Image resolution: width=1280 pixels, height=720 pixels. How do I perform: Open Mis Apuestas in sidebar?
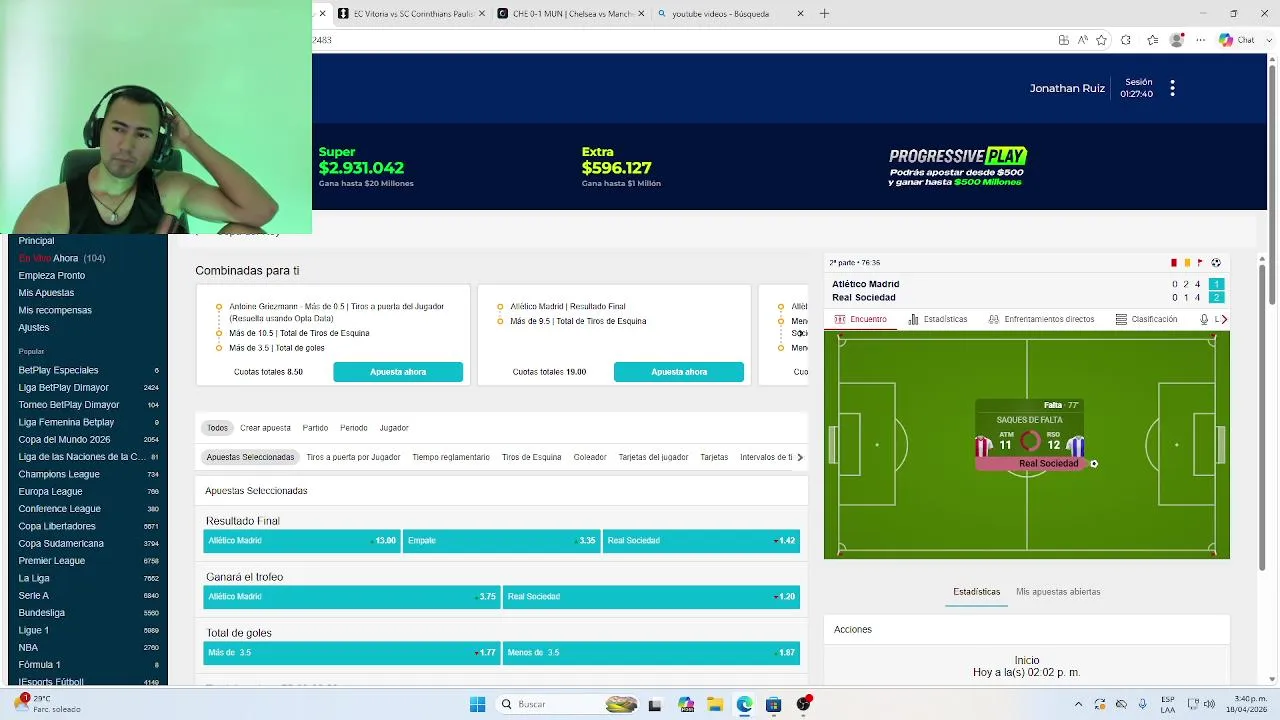[46, 293]
